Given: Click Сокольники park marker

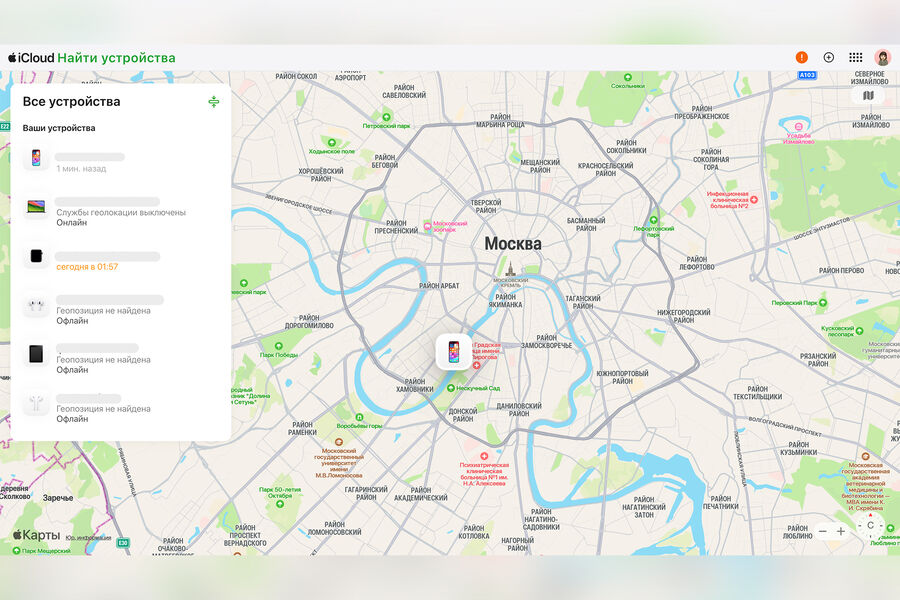Looking at the screenshot, I should (x=627, y=78).
